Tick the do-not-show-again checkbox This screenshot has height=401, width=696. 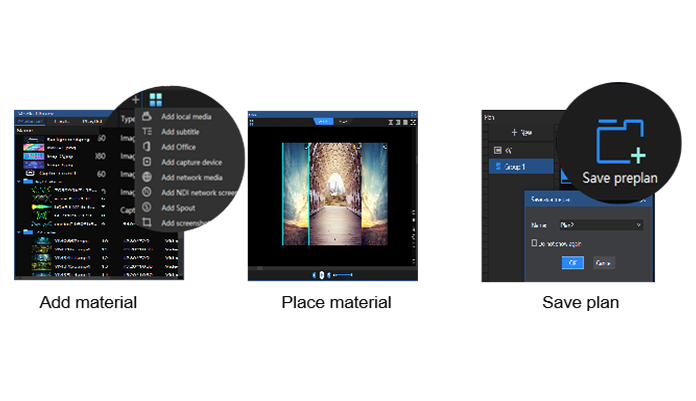point(534,243)
